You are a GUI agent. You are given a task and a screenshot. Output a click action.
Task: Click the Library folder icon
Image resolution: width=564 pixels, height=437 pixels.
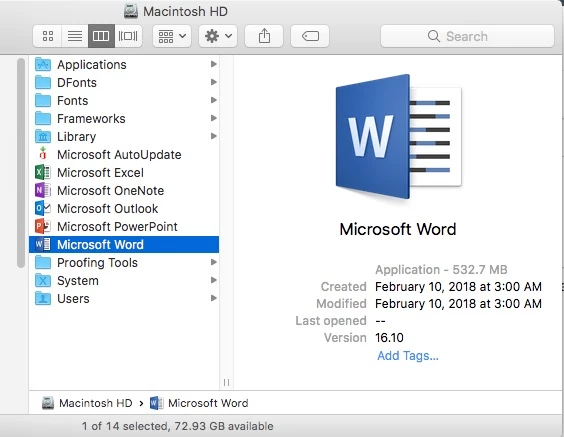coord(43,136)
